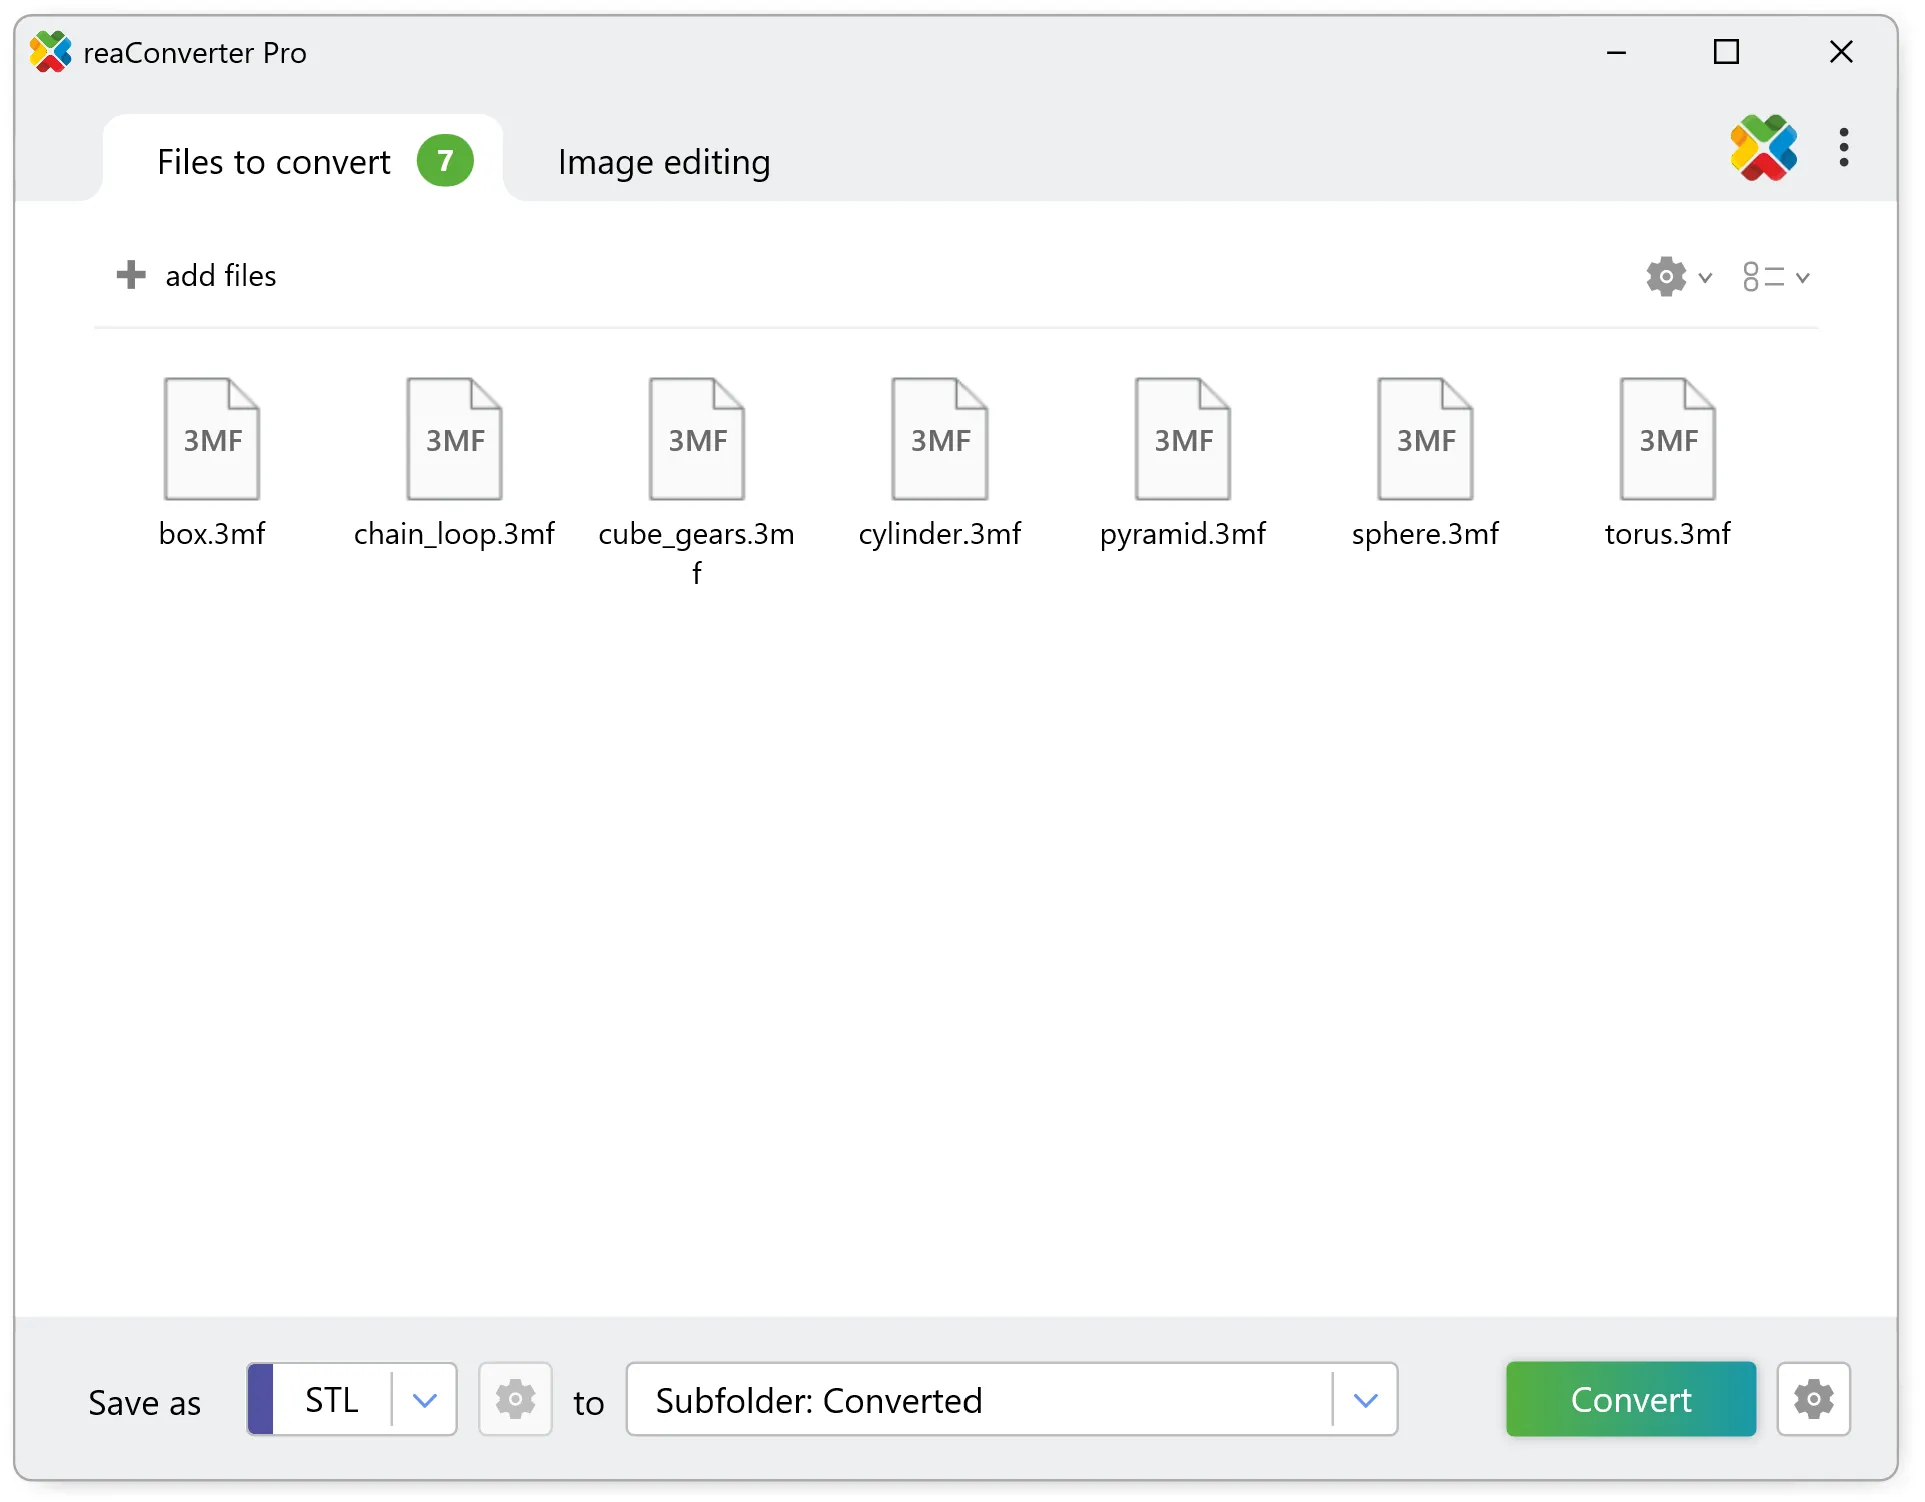The width and height of the screenshot is (1925, 1502).
Task: Open the three-dot overflow menu
Action: pyautogui.click(x=1845, y=148)
